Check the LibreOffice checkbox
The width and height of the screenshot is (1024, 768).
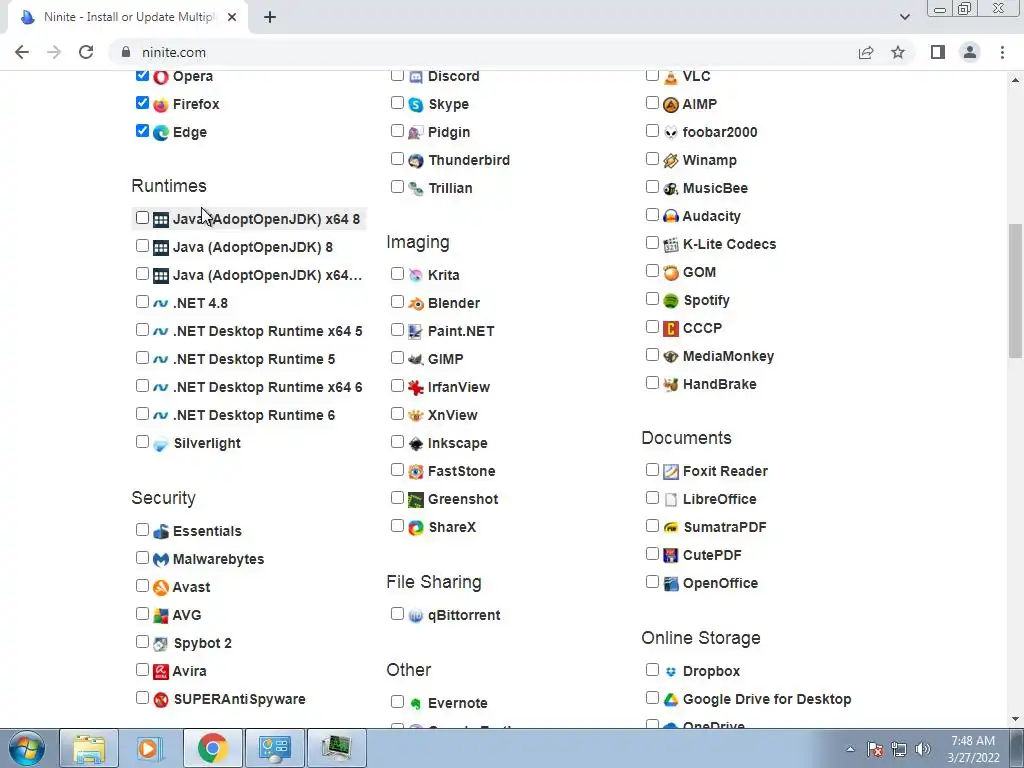point(652,498)
